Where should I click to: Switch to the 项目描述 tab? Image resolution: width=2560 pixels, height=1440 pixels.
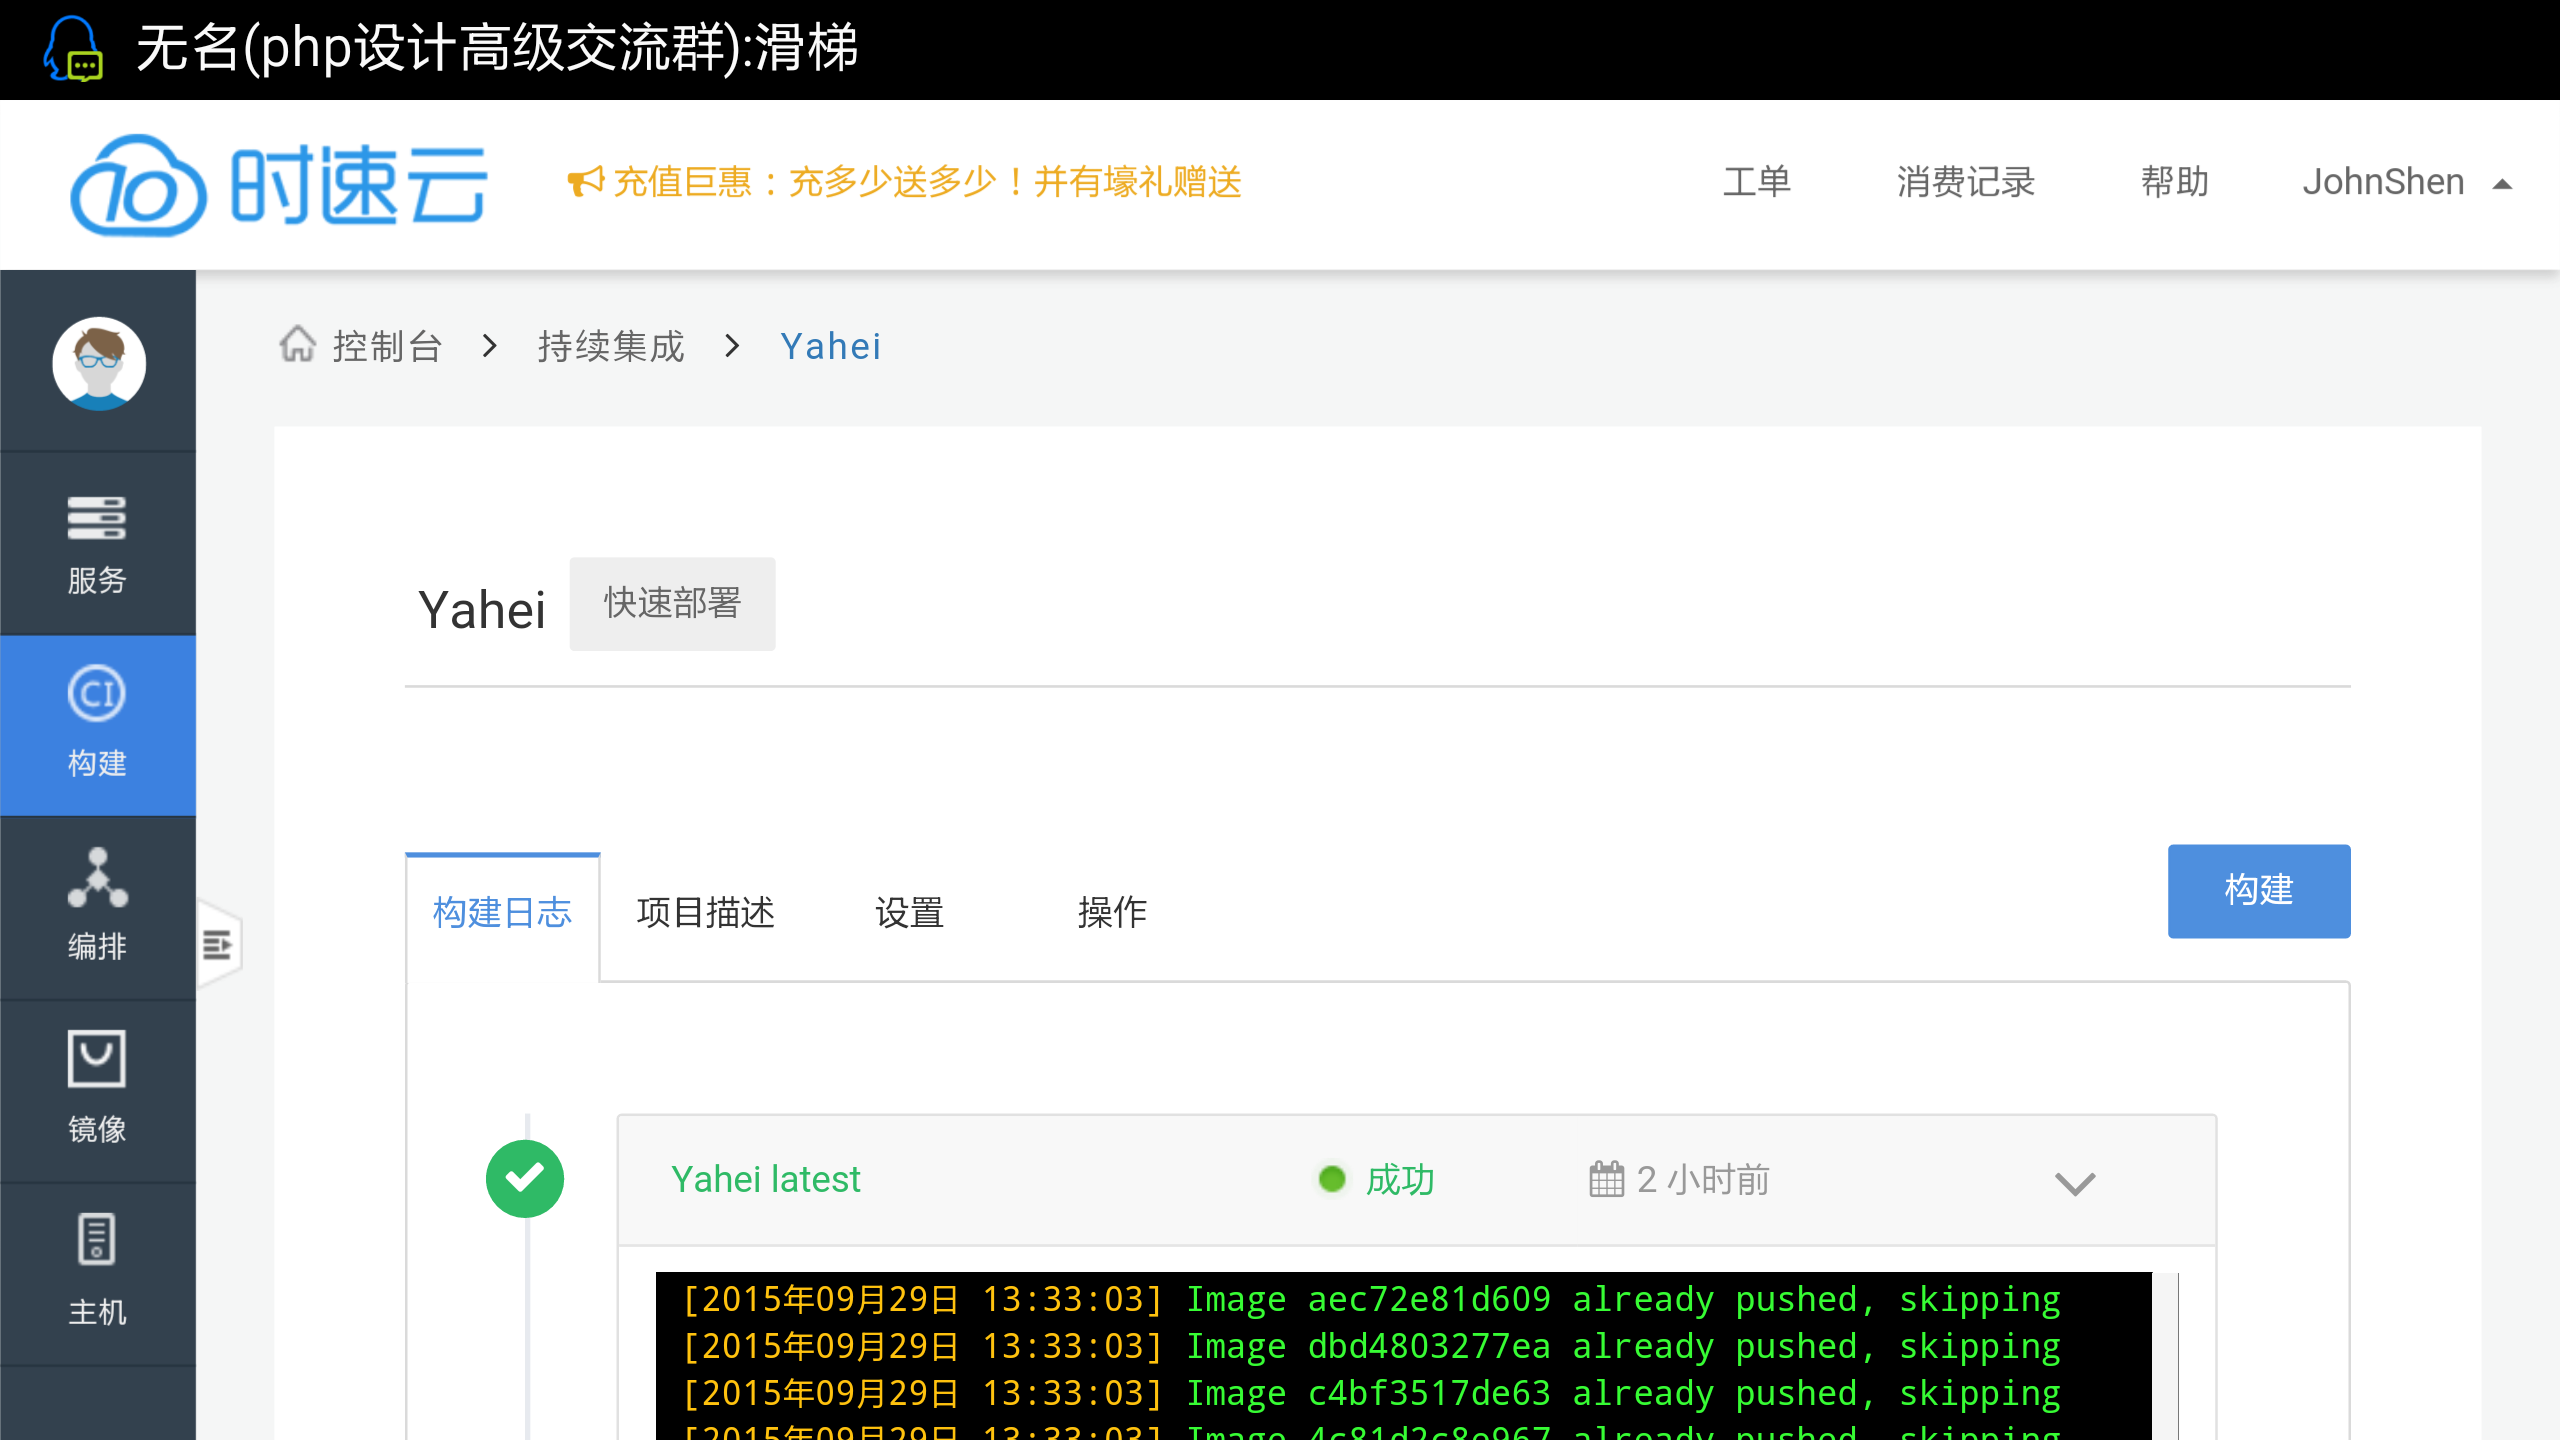coord(705,912)
